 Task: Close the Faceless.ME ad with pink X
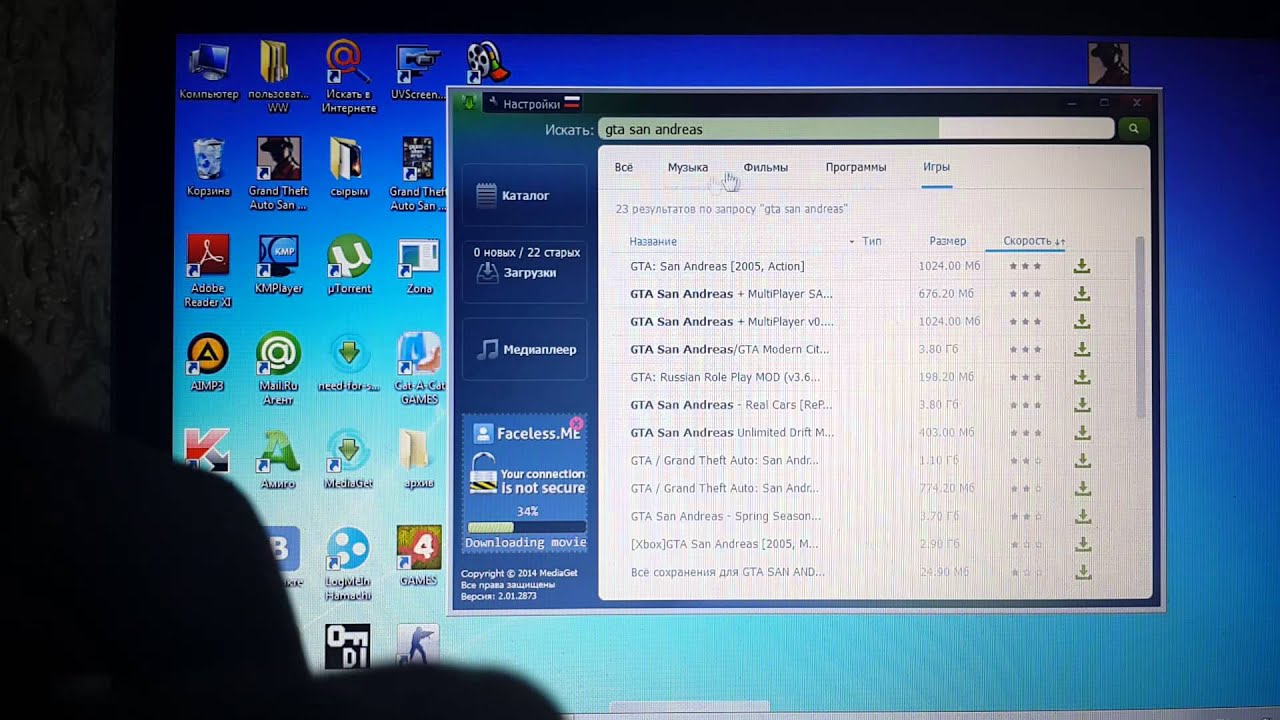[576, 424]
